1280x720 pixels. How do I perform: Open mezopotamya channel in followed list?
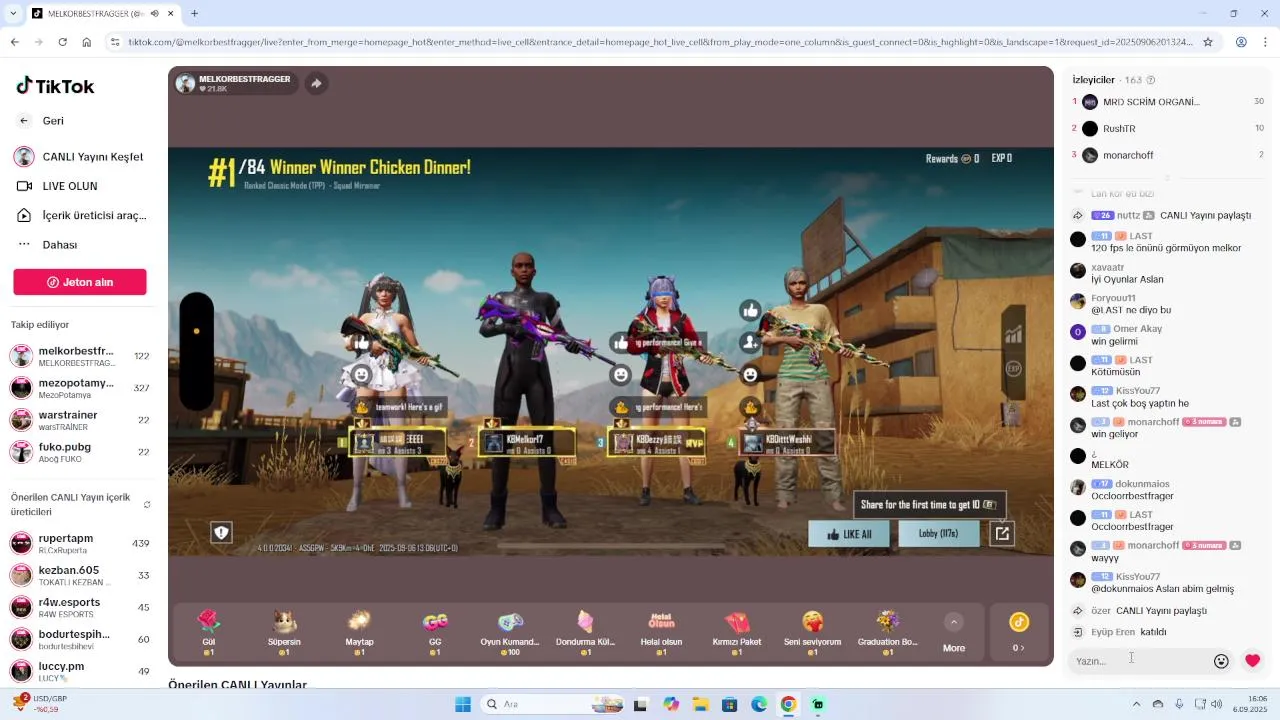80,388
